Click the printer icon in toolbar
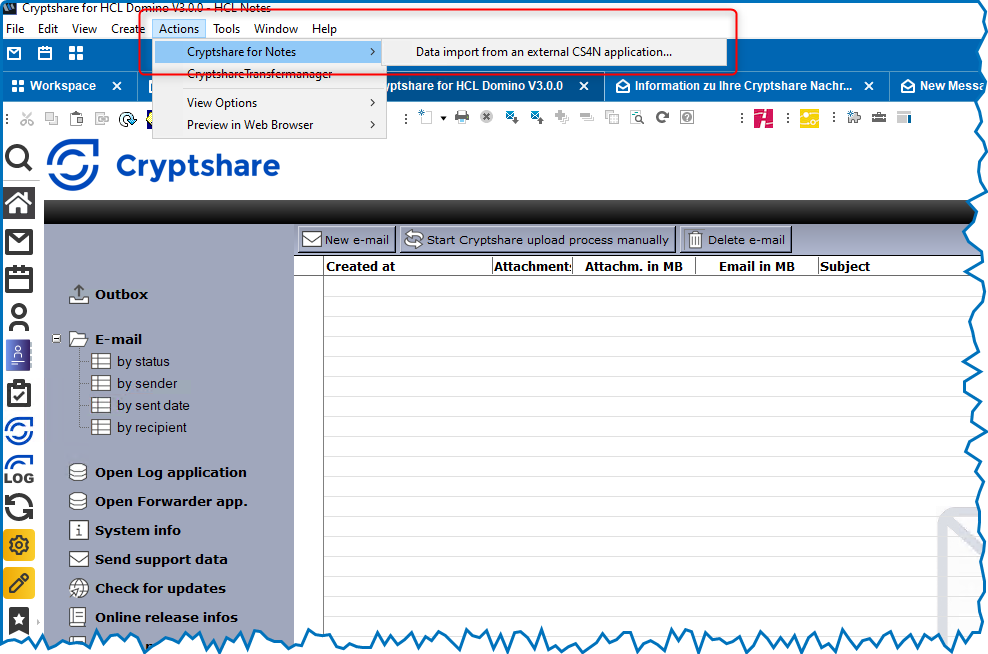This screenshot has height=654, width=988. 462,118
